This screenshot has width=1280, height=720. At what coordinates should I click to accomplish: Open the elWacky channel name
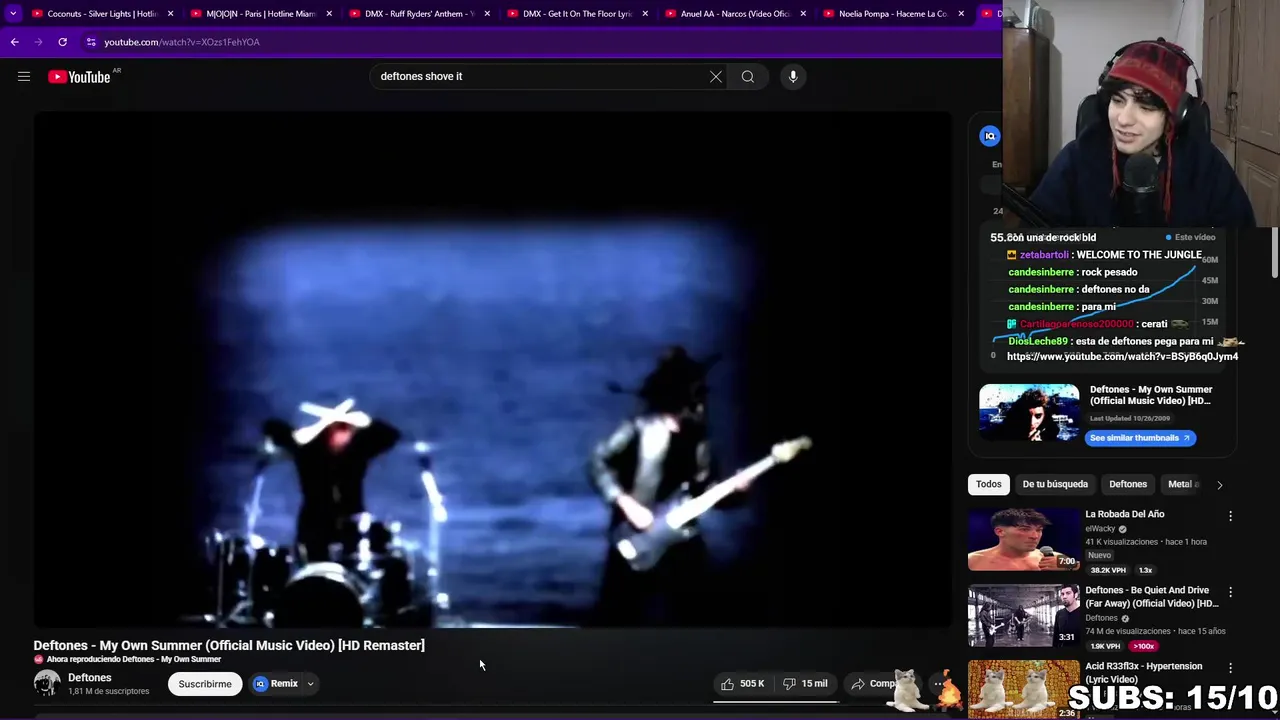click(x=1100, y=529)
